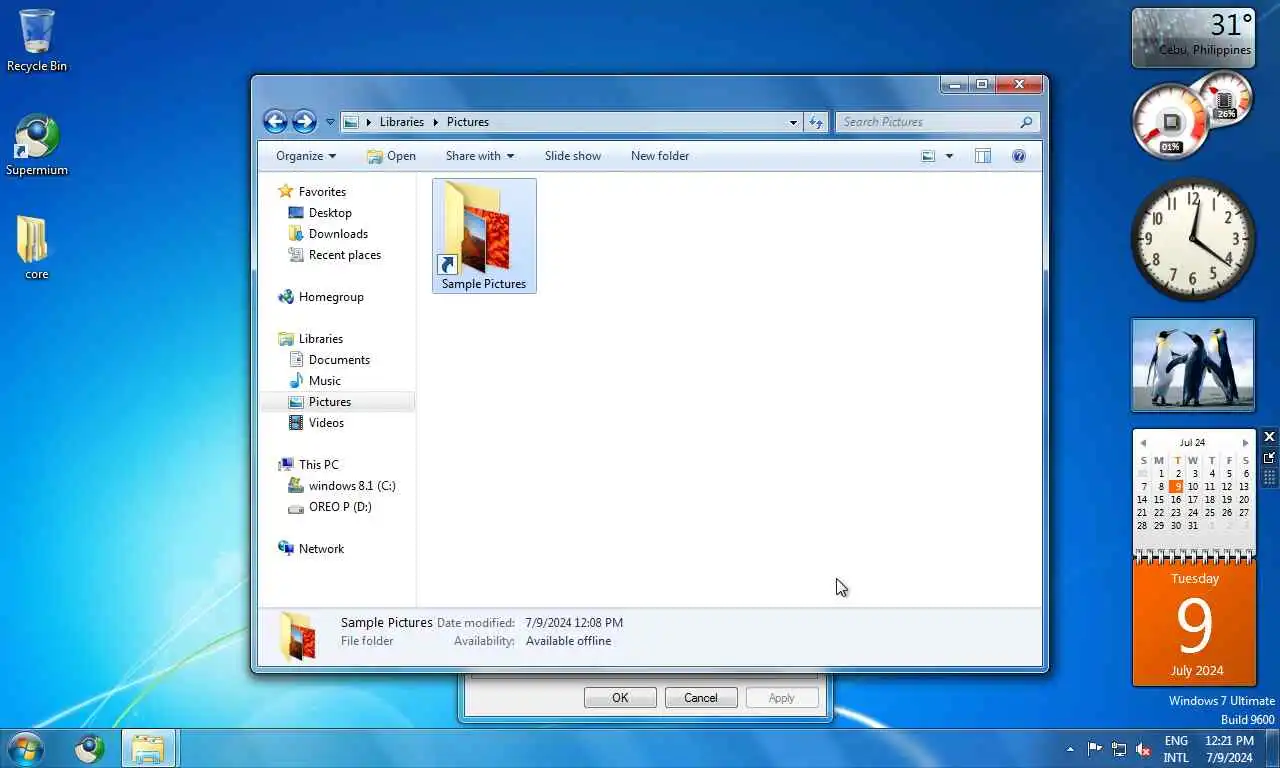Image resolution: width=1280 pixels, height=768 pixels.
Task: Create a New folder
Action: pyautogui.click(x=660, y=156)
